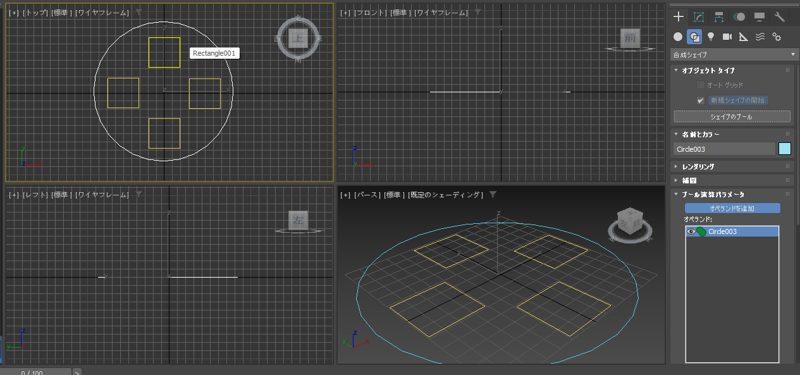Click the 左 ViewCube face in Left viewport

(x=297, y=220)
